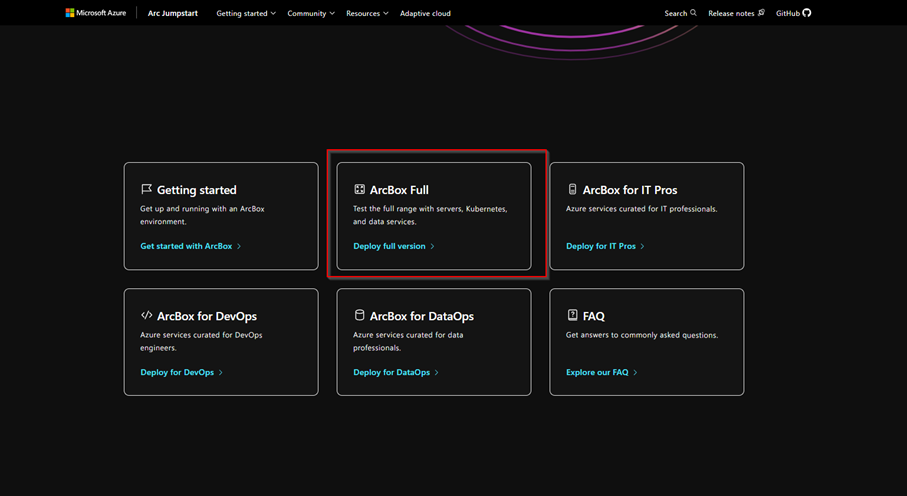Click the Microsoft Azure logo
907x496 pixels.
click(96, 13)
